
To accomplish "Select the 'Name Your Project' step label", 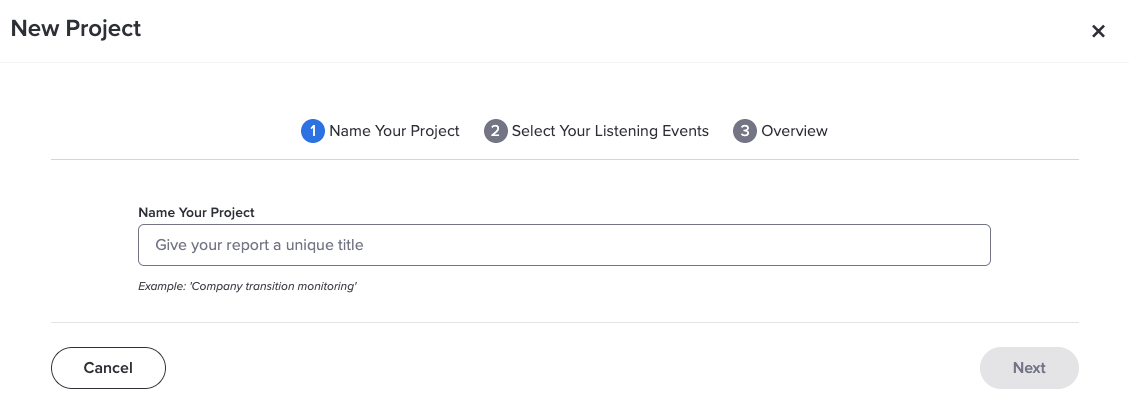I will click(394, 131).
